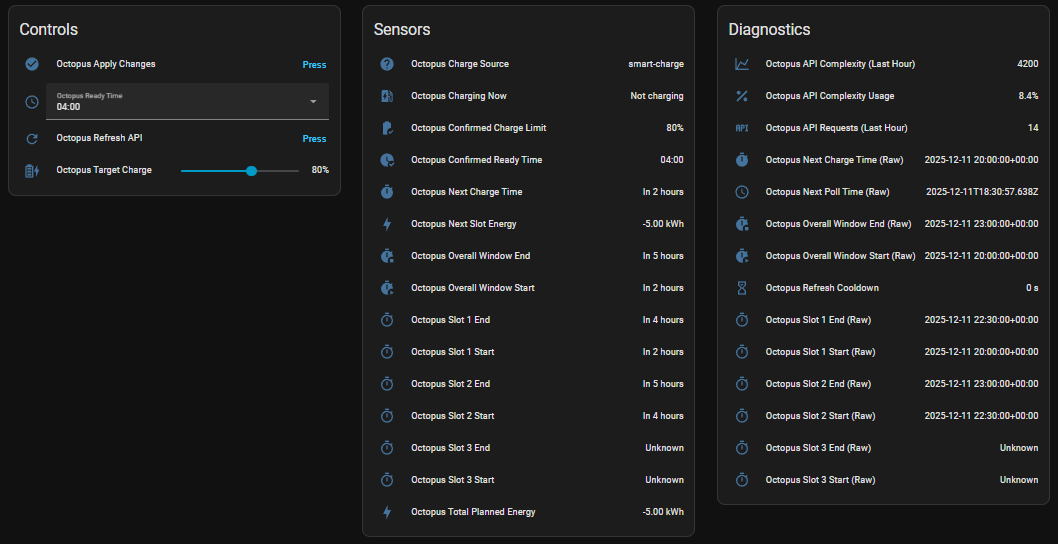1058x544 pixels.
Task: Click the API icon for Octopus API Requests
Action: (742, 128)
